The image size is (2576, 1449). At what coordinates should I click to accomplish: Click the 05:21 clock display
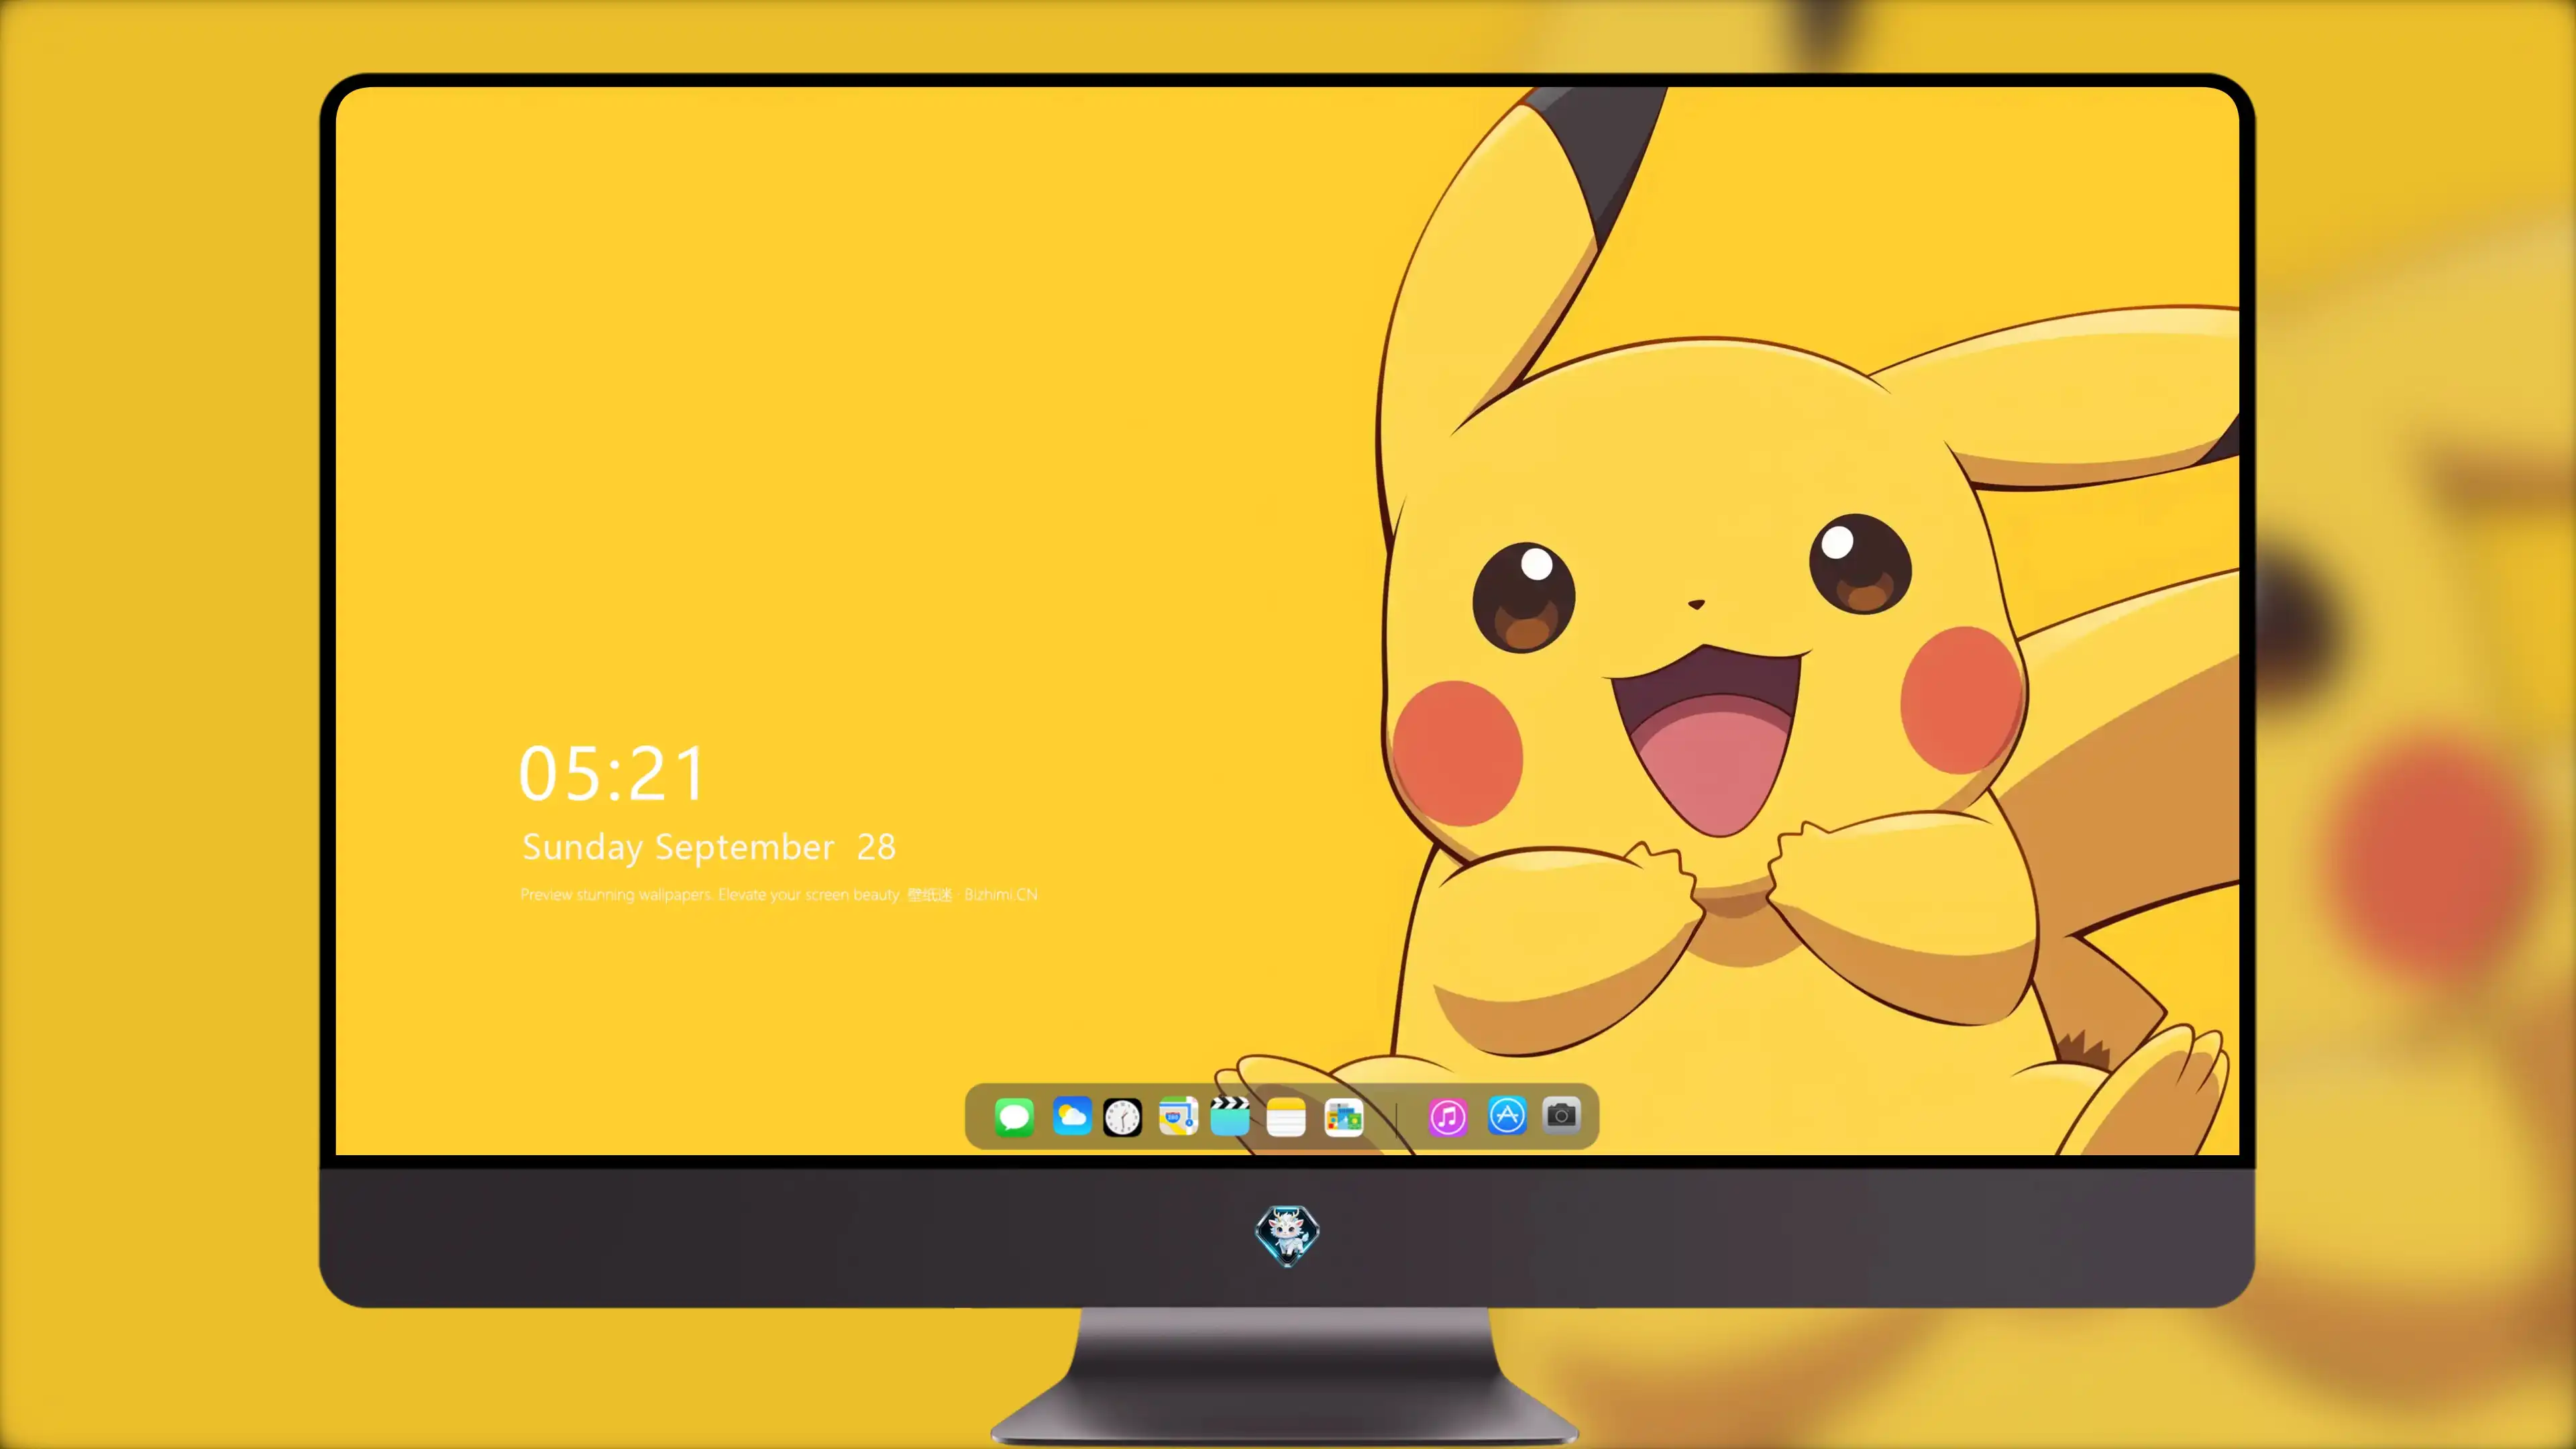click(612, 774)
